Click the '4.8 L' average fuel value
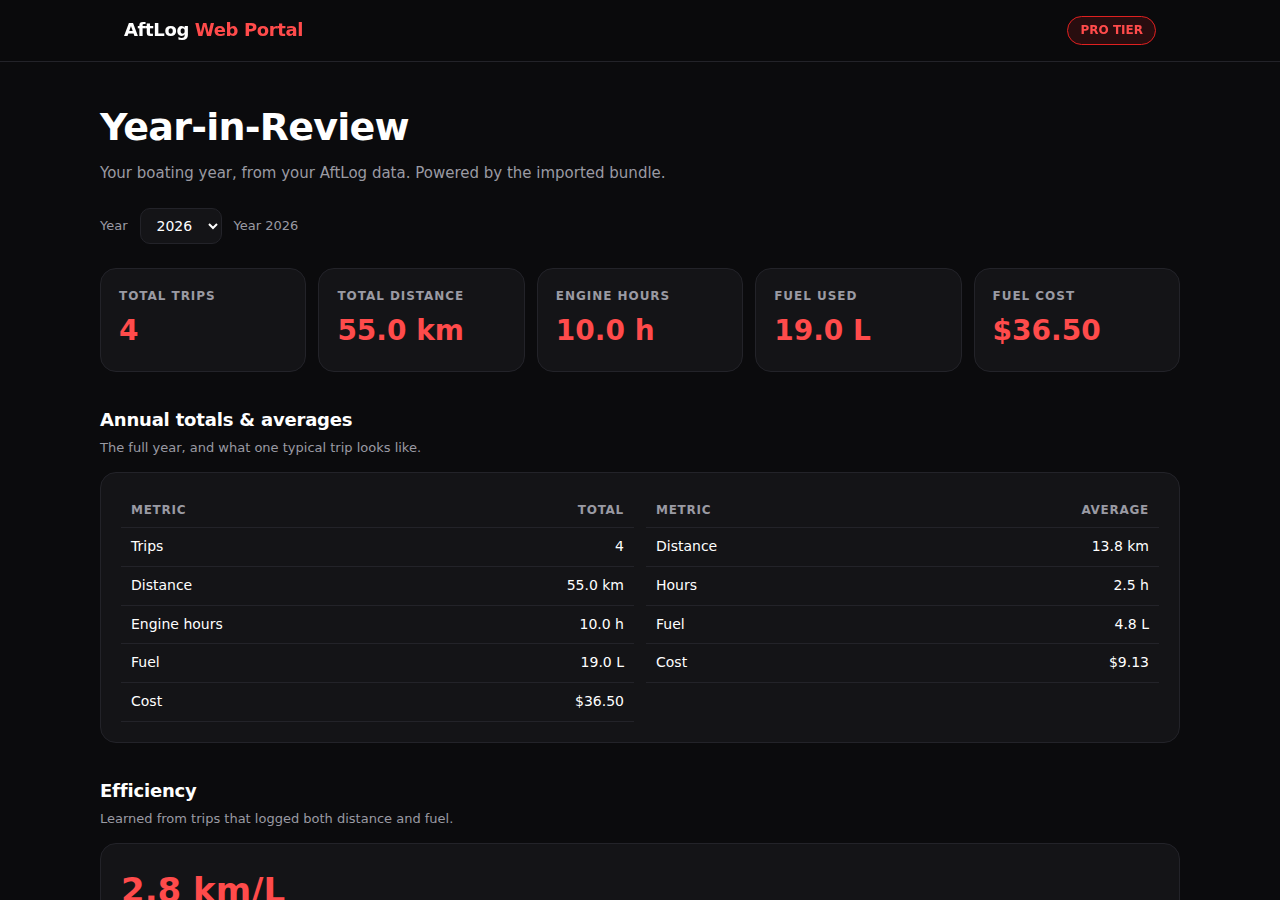The width and height of the screenshot is (1280, 900). 1131,624
